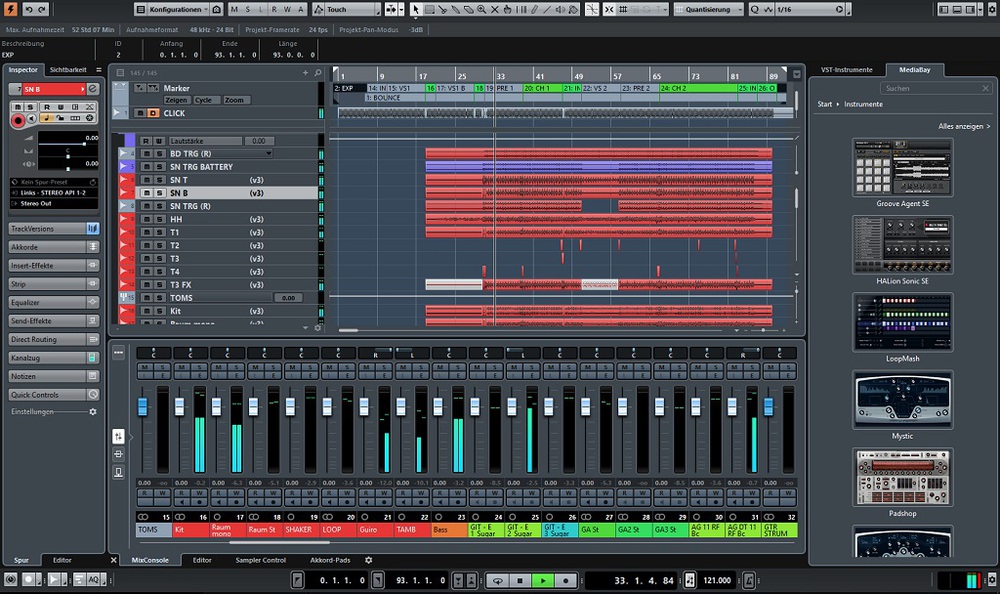Select the Draw pencil tool
Image resolution: width=1000 pixels, height=594 pixels.
tap(534, 9)
